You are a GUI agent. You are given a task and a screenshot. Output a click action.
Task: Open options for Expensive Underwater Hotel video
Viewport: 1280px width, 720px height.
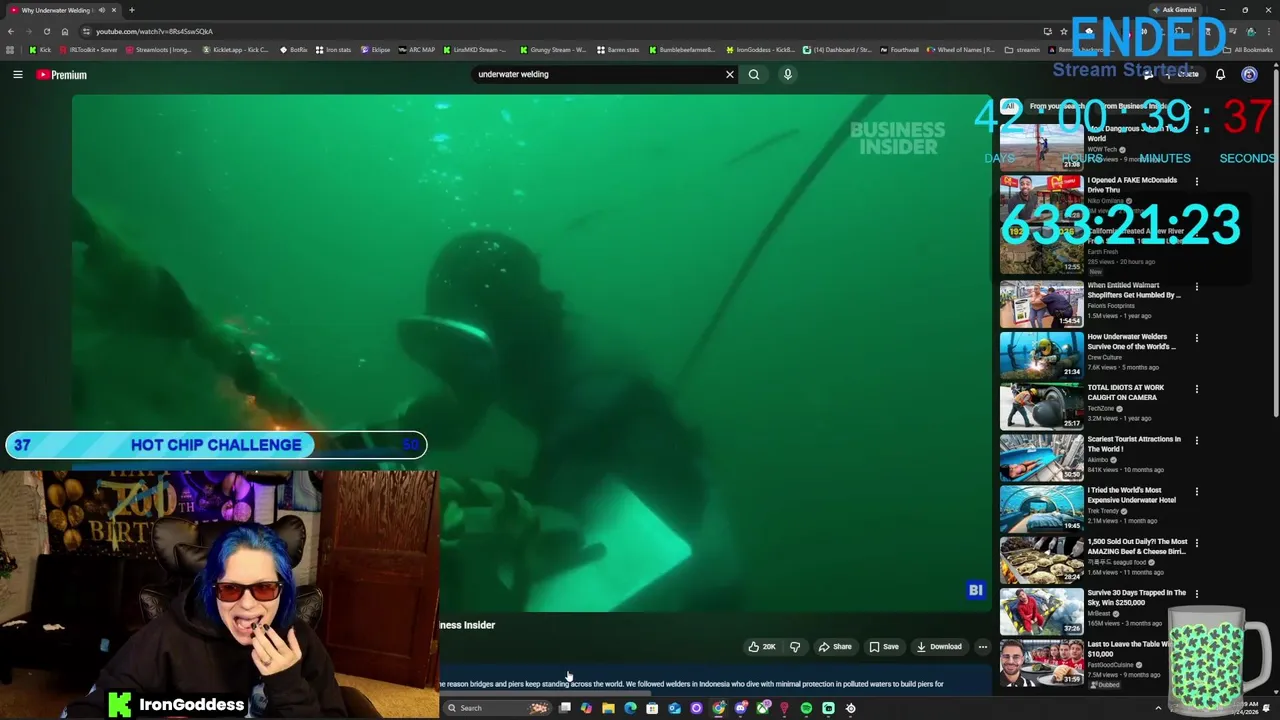(x=1197, y=491)
